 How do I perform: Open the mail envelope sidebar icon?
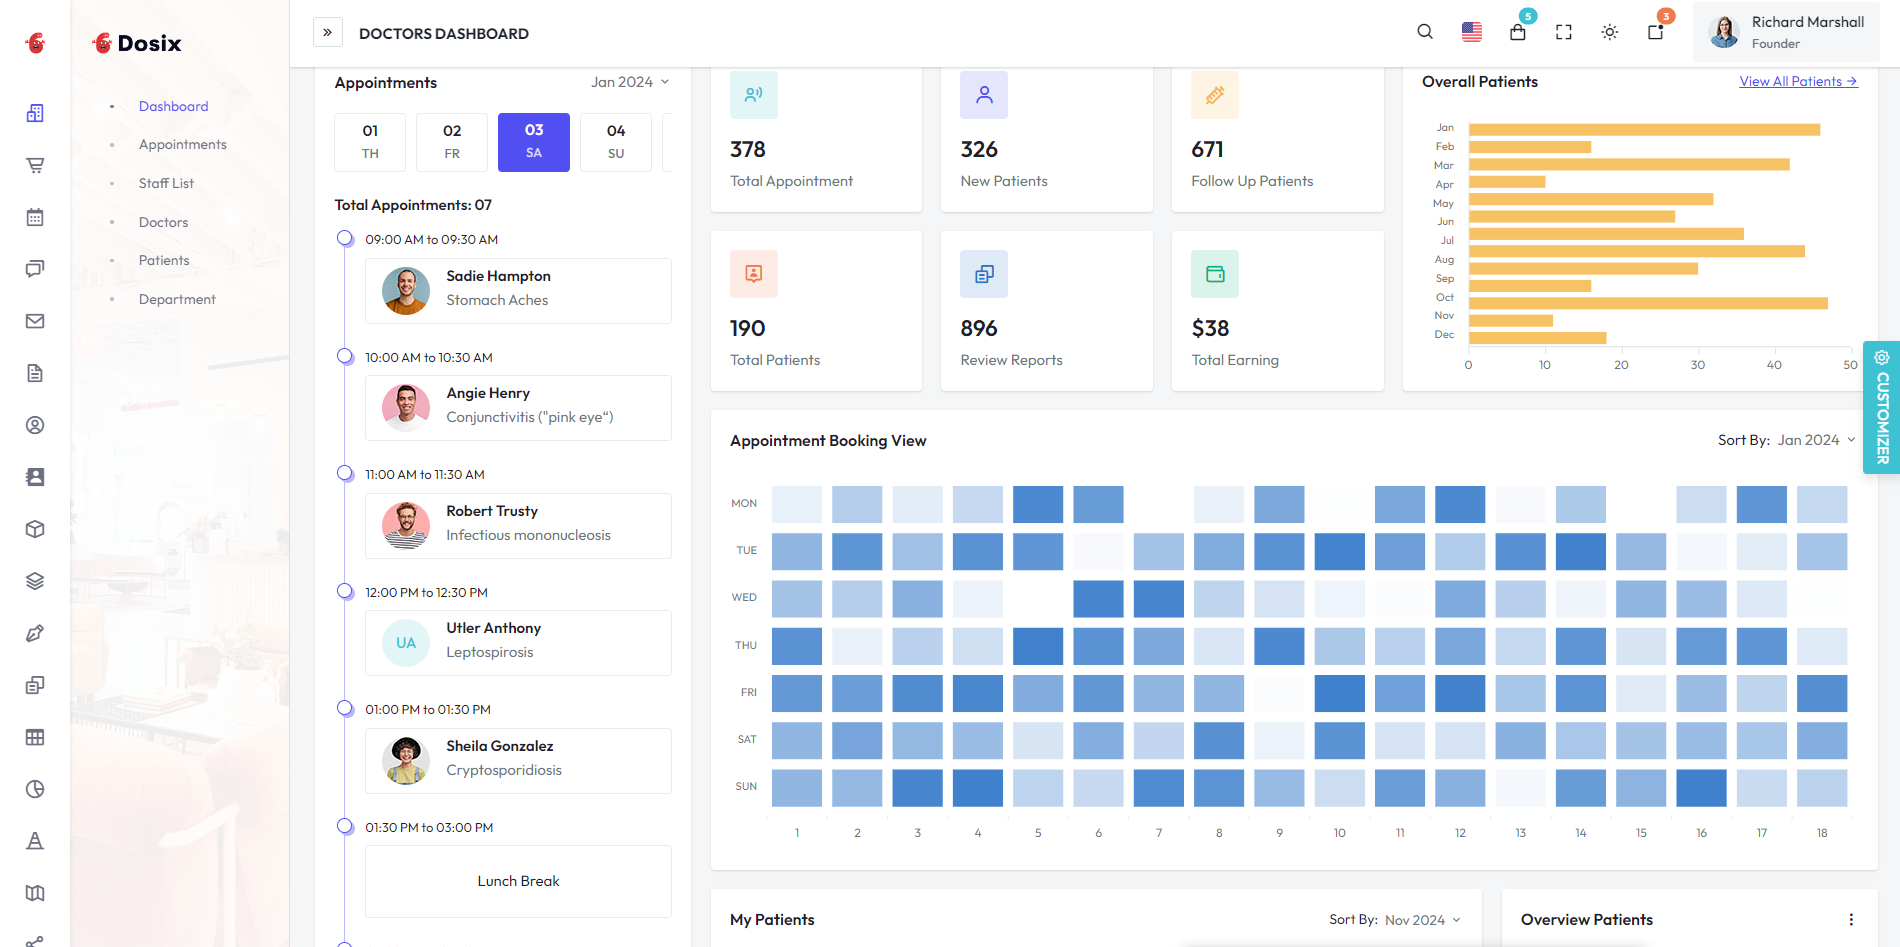pyautogui.click(x=35, y=321)
